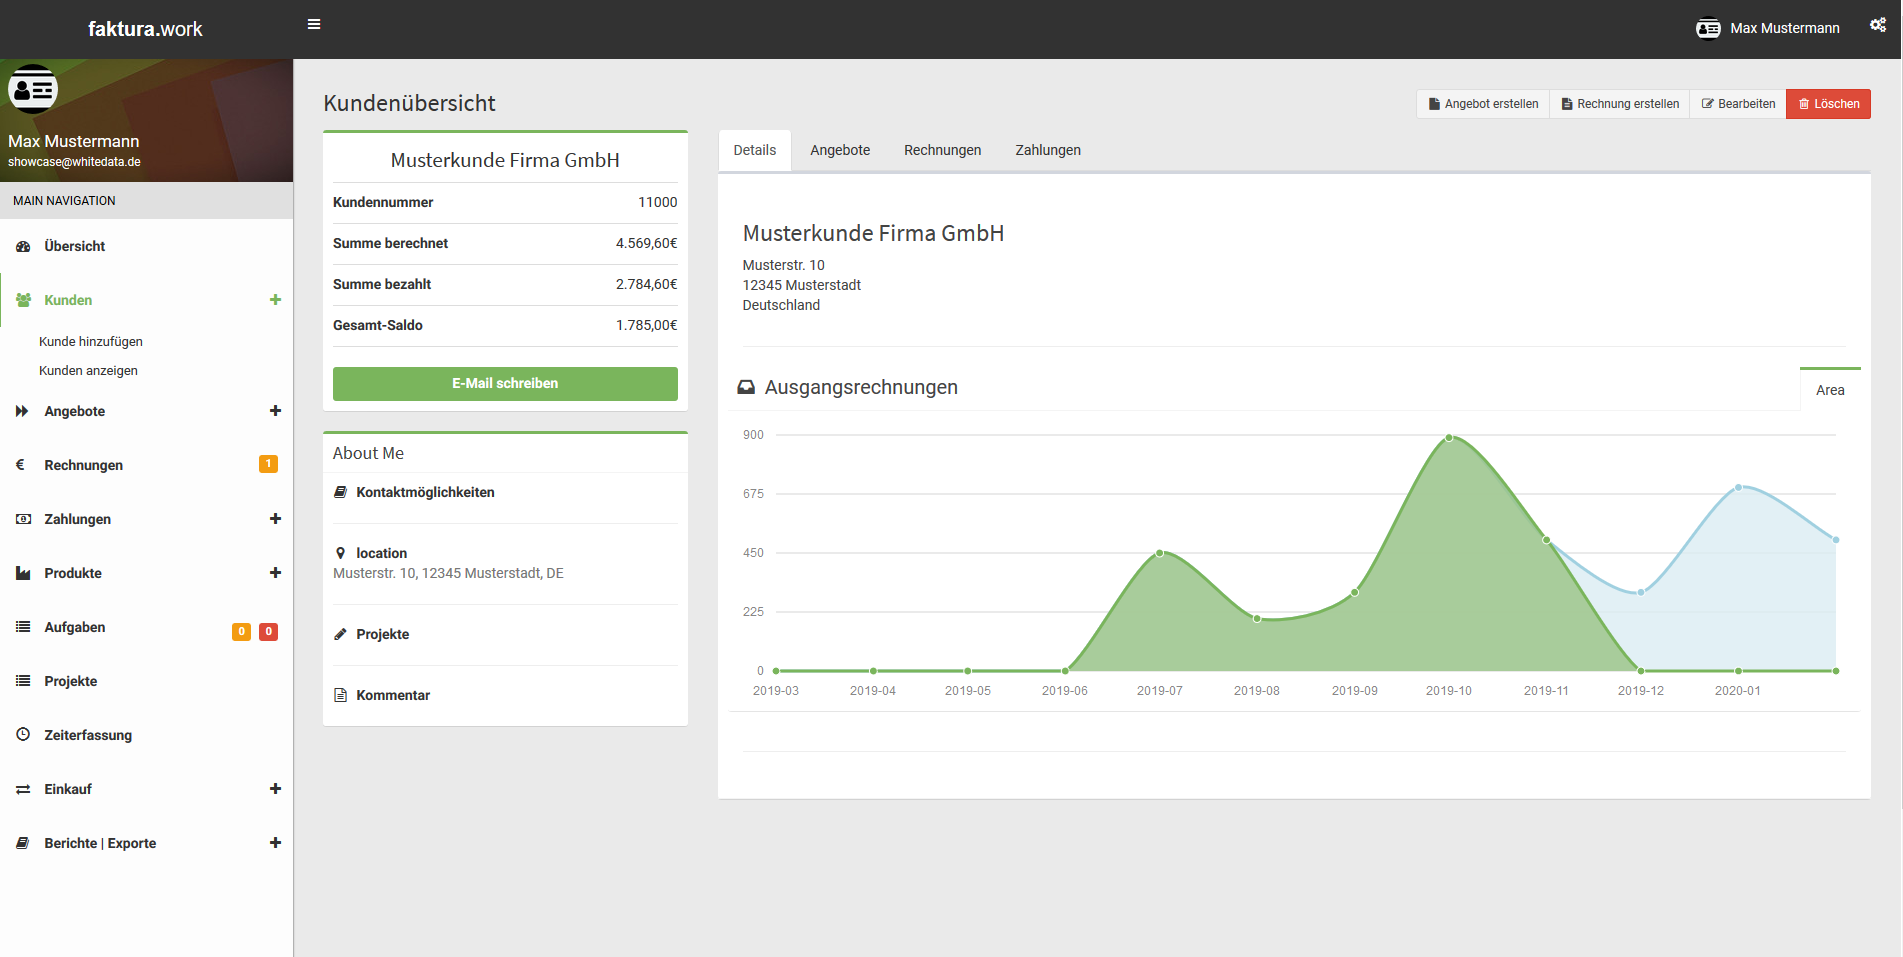The width and height of the screenshot is (1903, 957).
Task: Click the ID card icon beside Max Mustermann
Action: pos(1708,28)
